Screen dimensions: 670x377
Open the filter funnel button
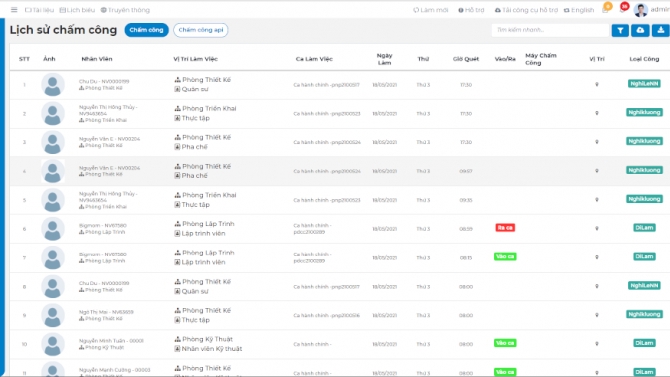click(x=620, y=30)
